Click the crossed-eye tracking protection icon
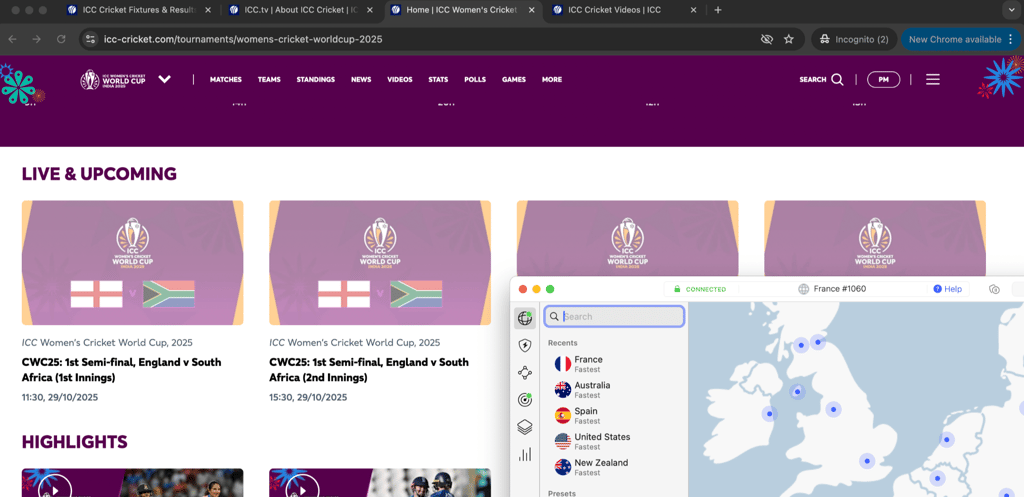This screenshot has width=1024, height=497. point(767,39)
